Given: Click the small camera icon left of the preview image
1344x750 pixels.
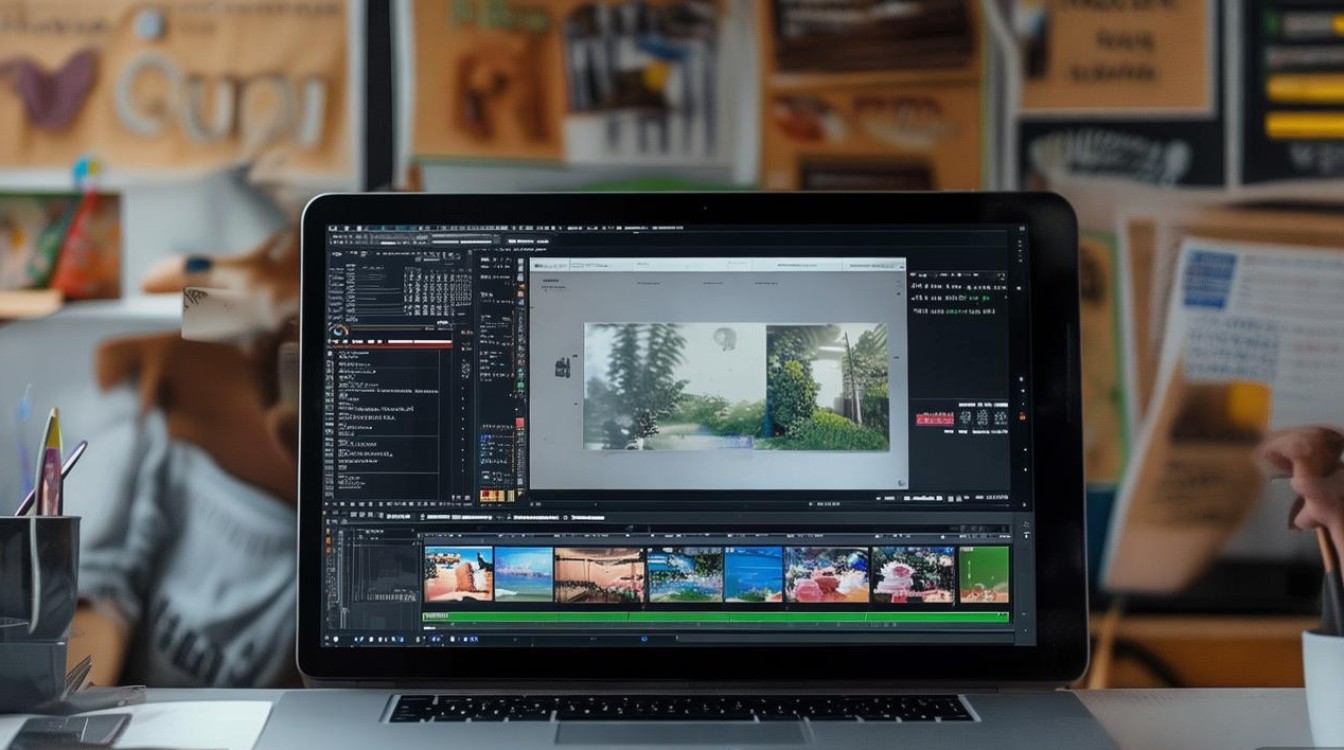Looking at the screenshot, I should 562,368.
